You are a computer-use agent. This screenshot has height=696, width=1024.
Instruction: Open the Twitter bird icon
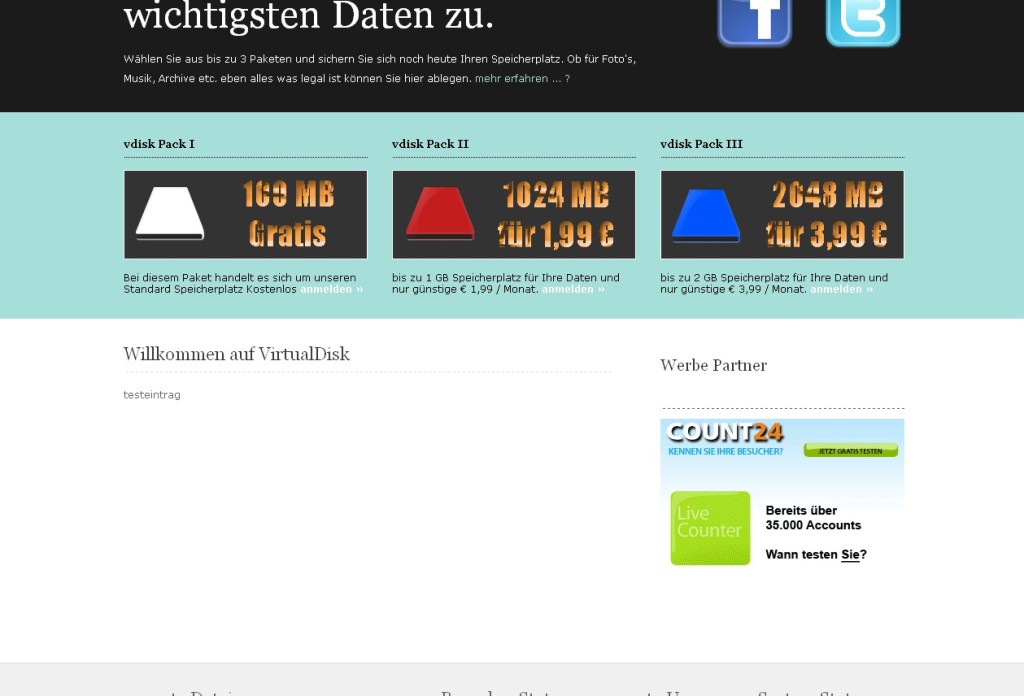(862, 20)
